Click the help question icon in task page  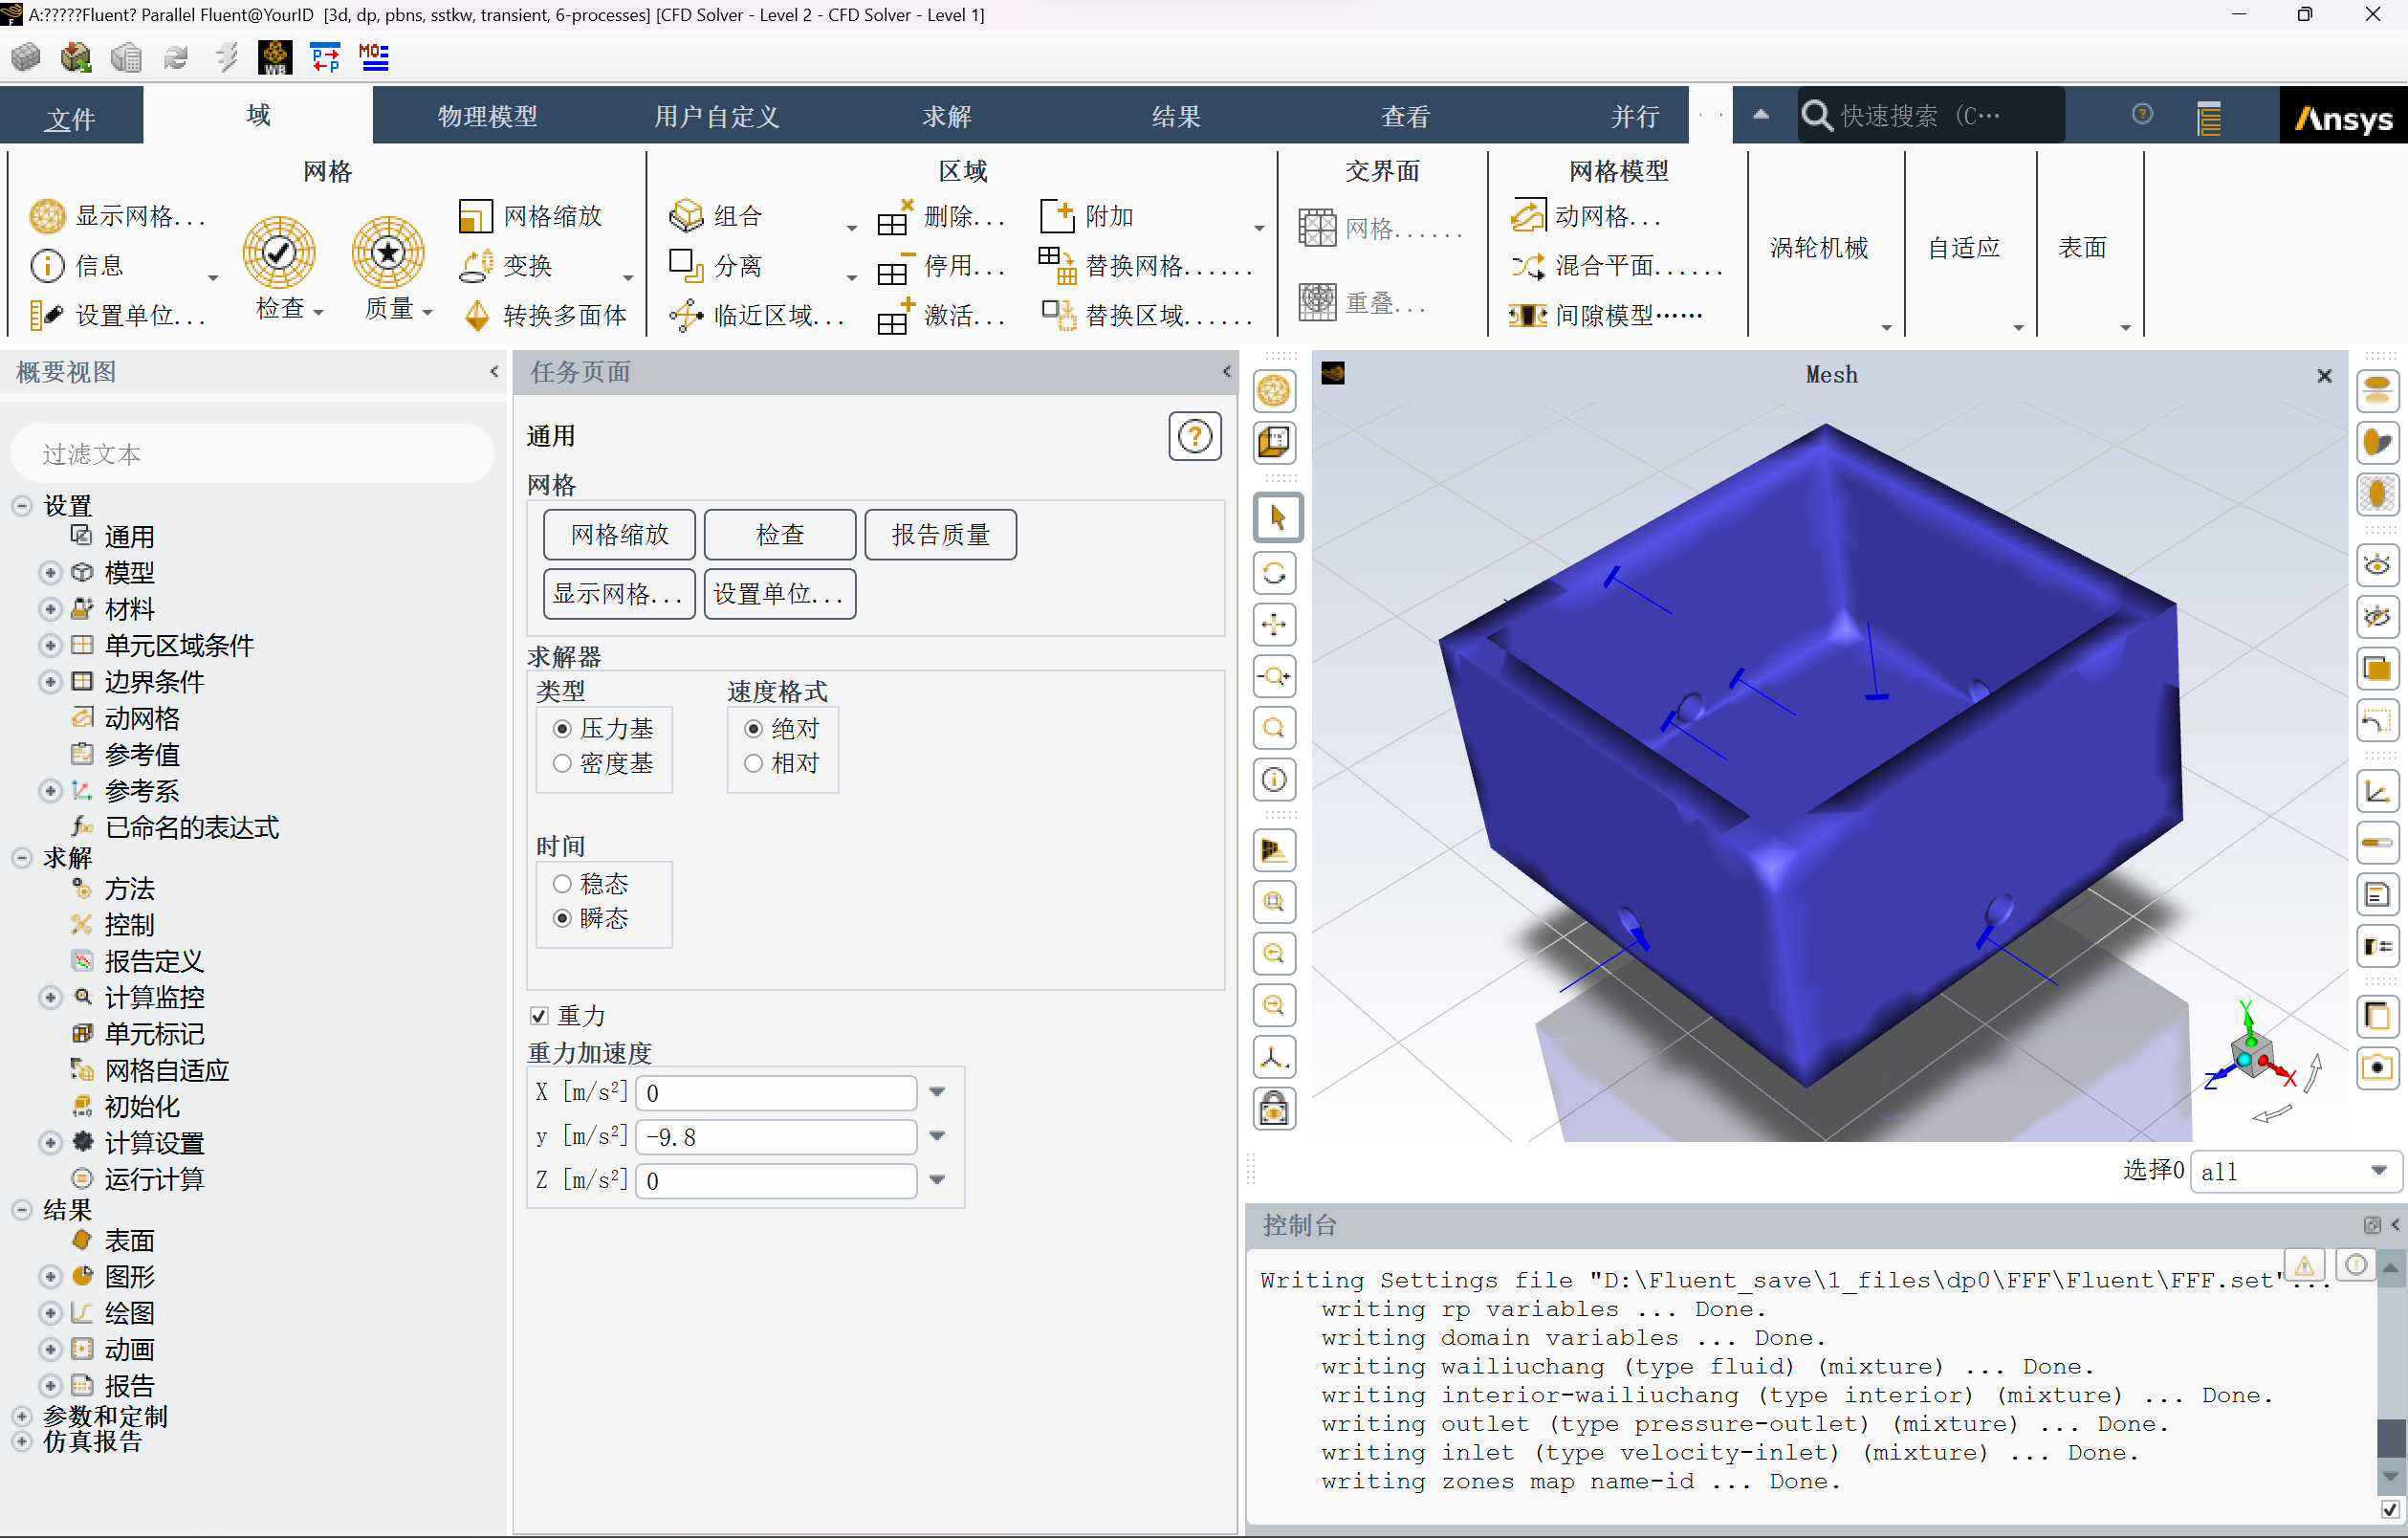1194,436
